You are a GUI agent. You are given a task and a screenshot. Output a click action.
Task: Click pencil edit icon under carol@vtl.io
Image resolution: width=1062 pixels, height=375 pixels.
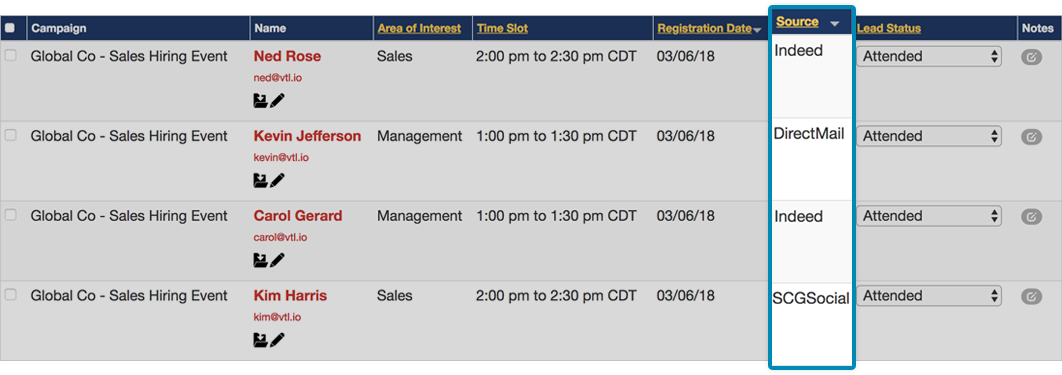[277, 260]
